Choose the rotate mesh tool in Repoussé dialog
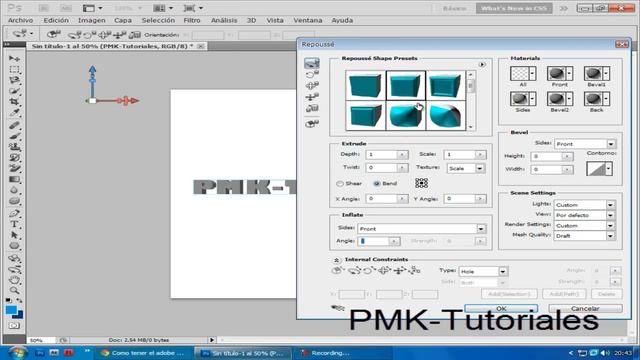The height and width of the screenshot is (360, 640). pyautogui.click(x=312, y=63)
